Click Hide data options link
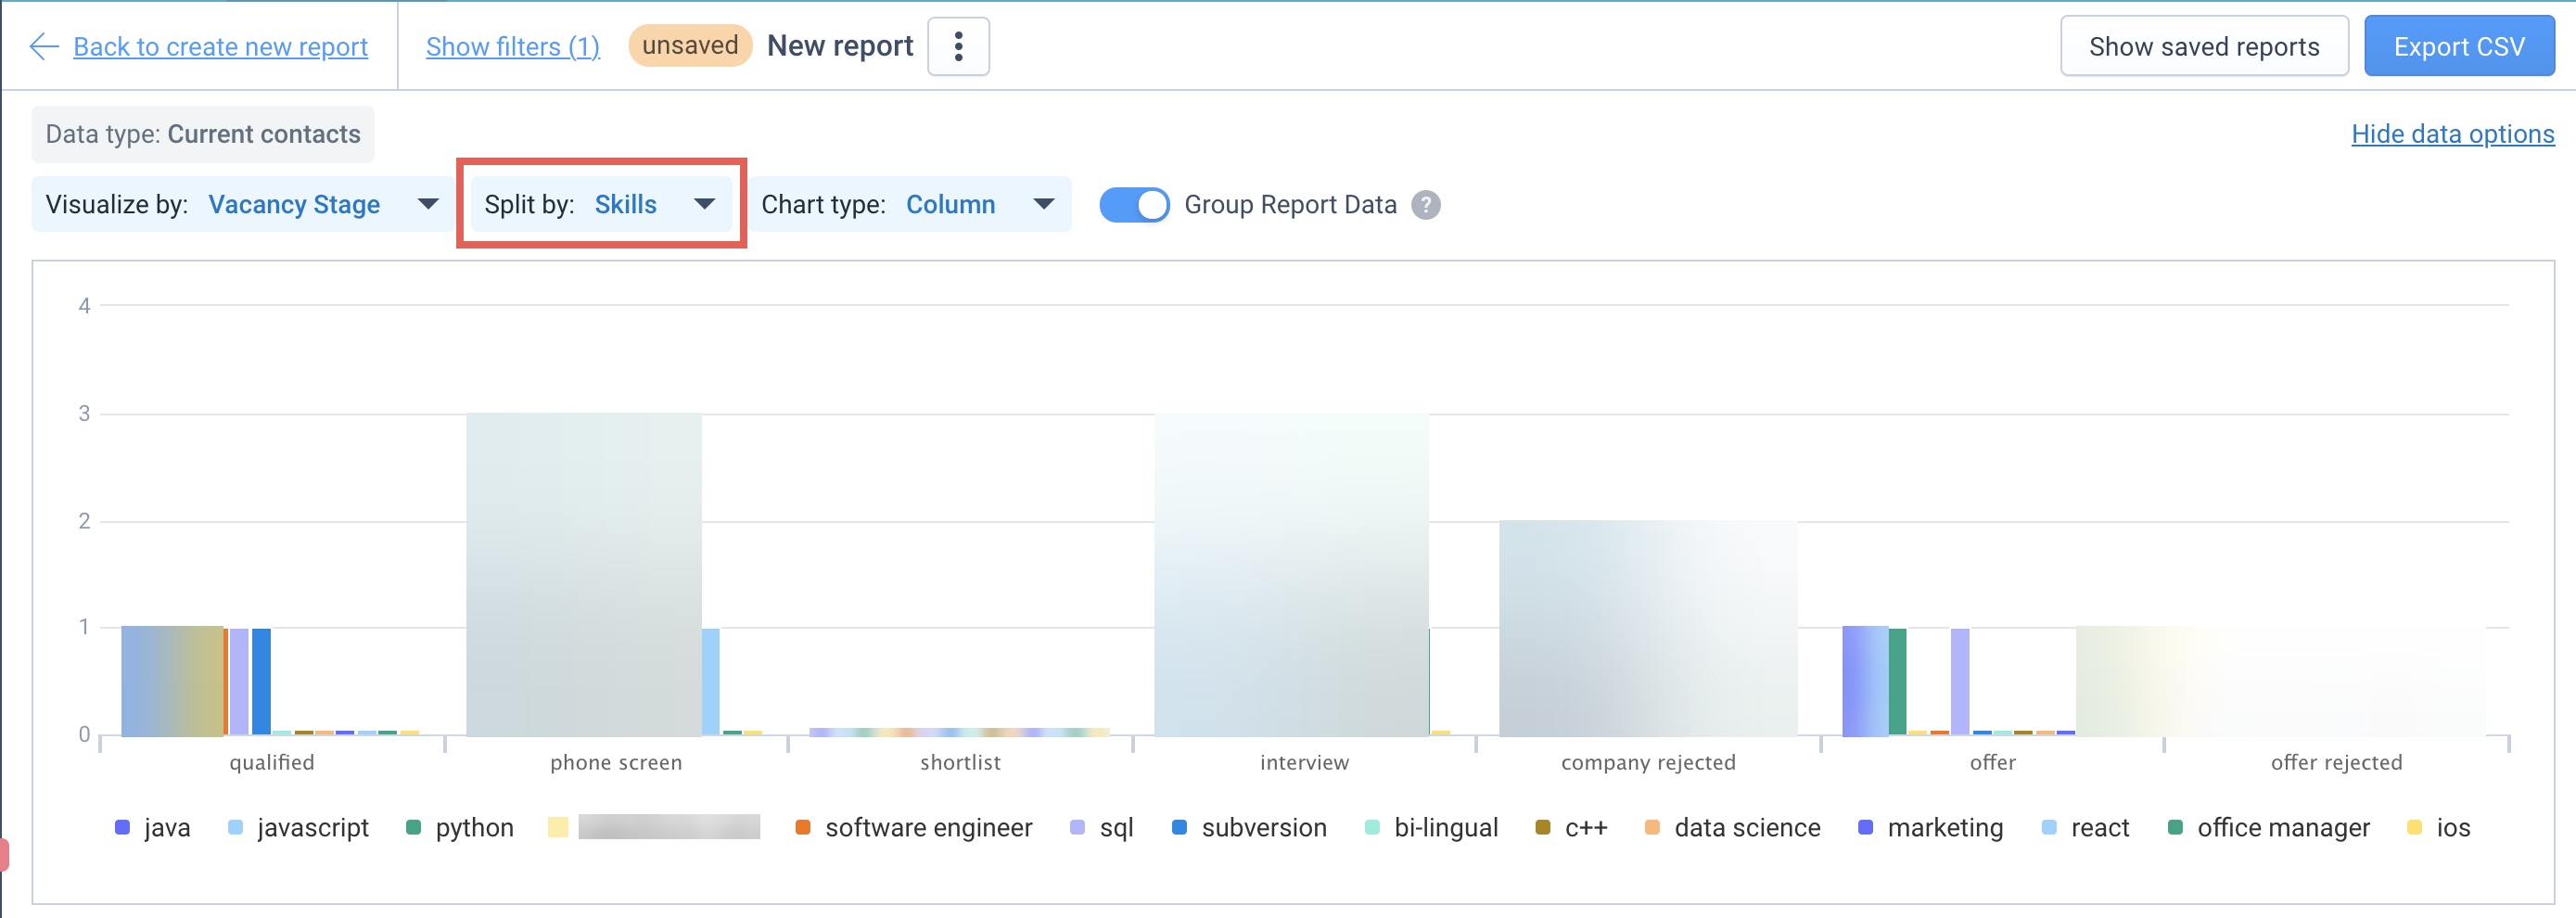Viewport: 2576px width, 918px height. pyautogui.click(x=2452, y=134)
